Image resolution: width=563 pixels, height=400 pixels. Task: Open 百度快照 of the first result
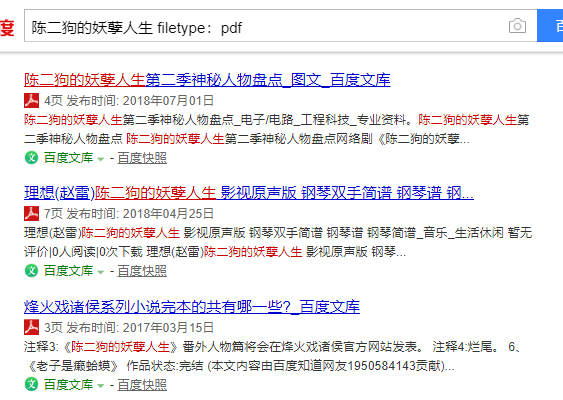coord(142,158)
